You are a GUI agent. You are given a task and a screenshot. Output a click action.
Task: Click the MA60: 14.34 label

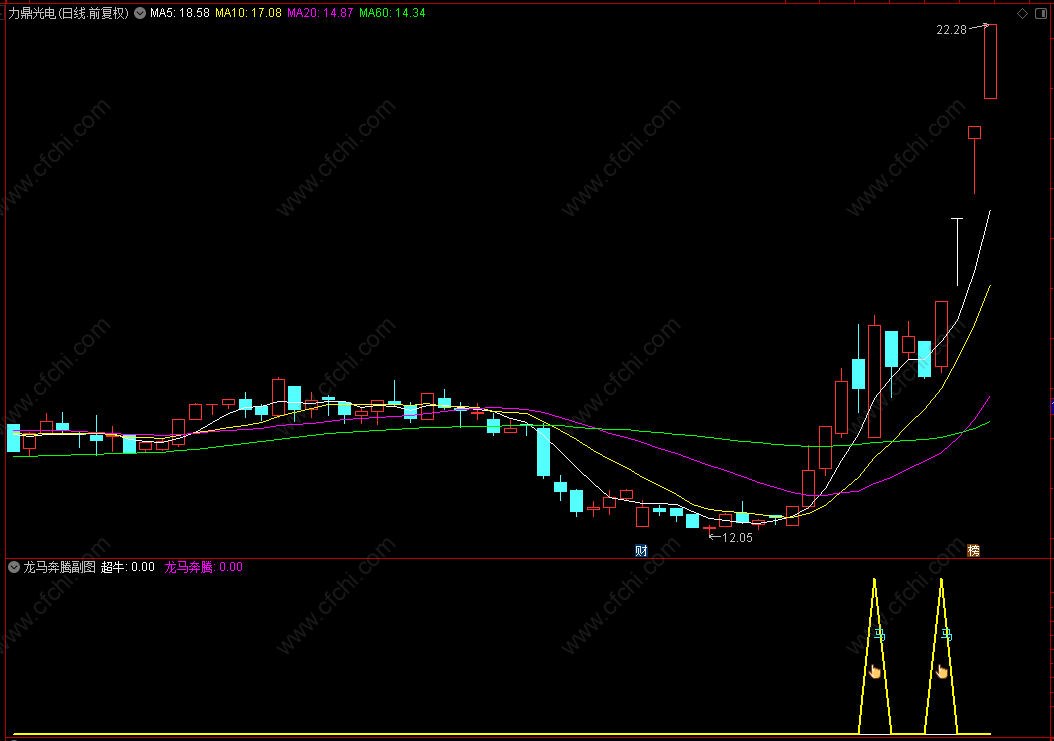coord(392,13)
